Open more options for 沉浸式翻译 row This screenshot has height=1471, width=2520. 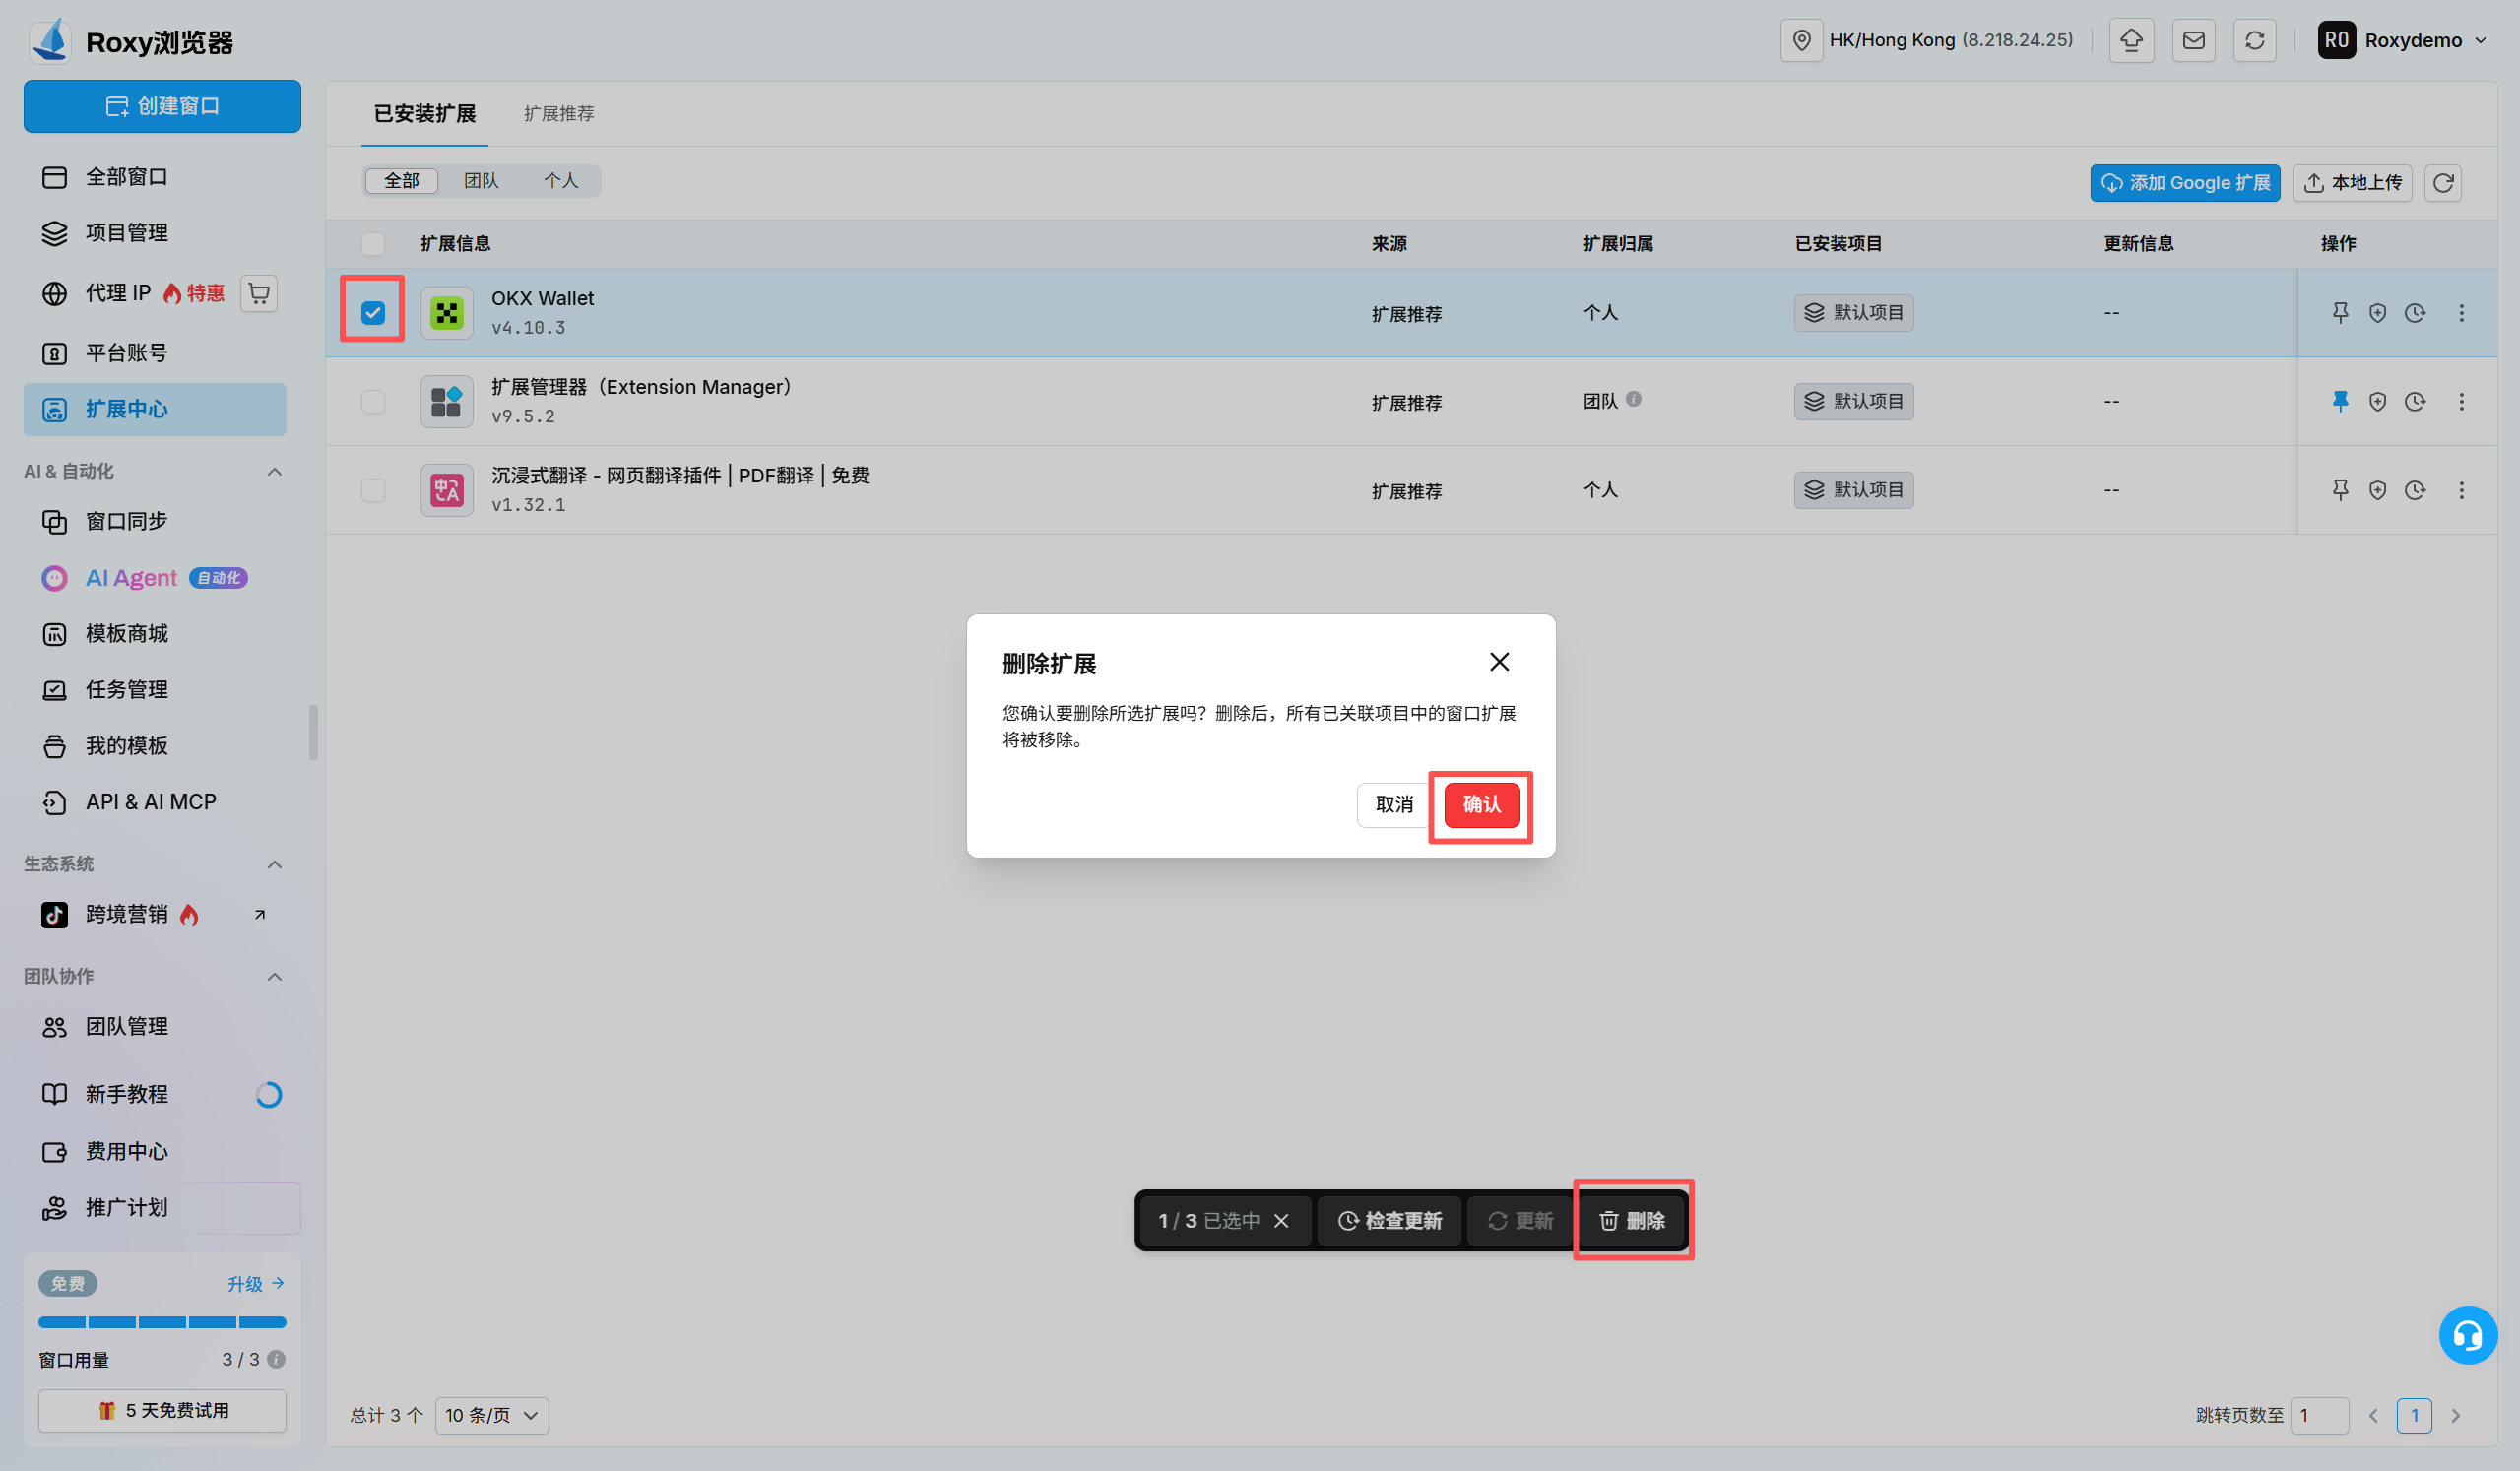(x=2461, y=490)
